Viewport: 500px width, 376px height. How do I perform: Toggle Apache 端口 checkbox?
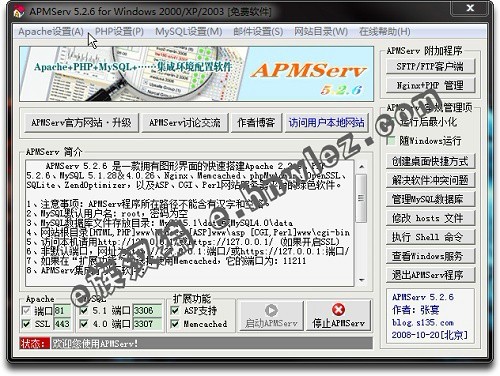[x=26, y=311]
